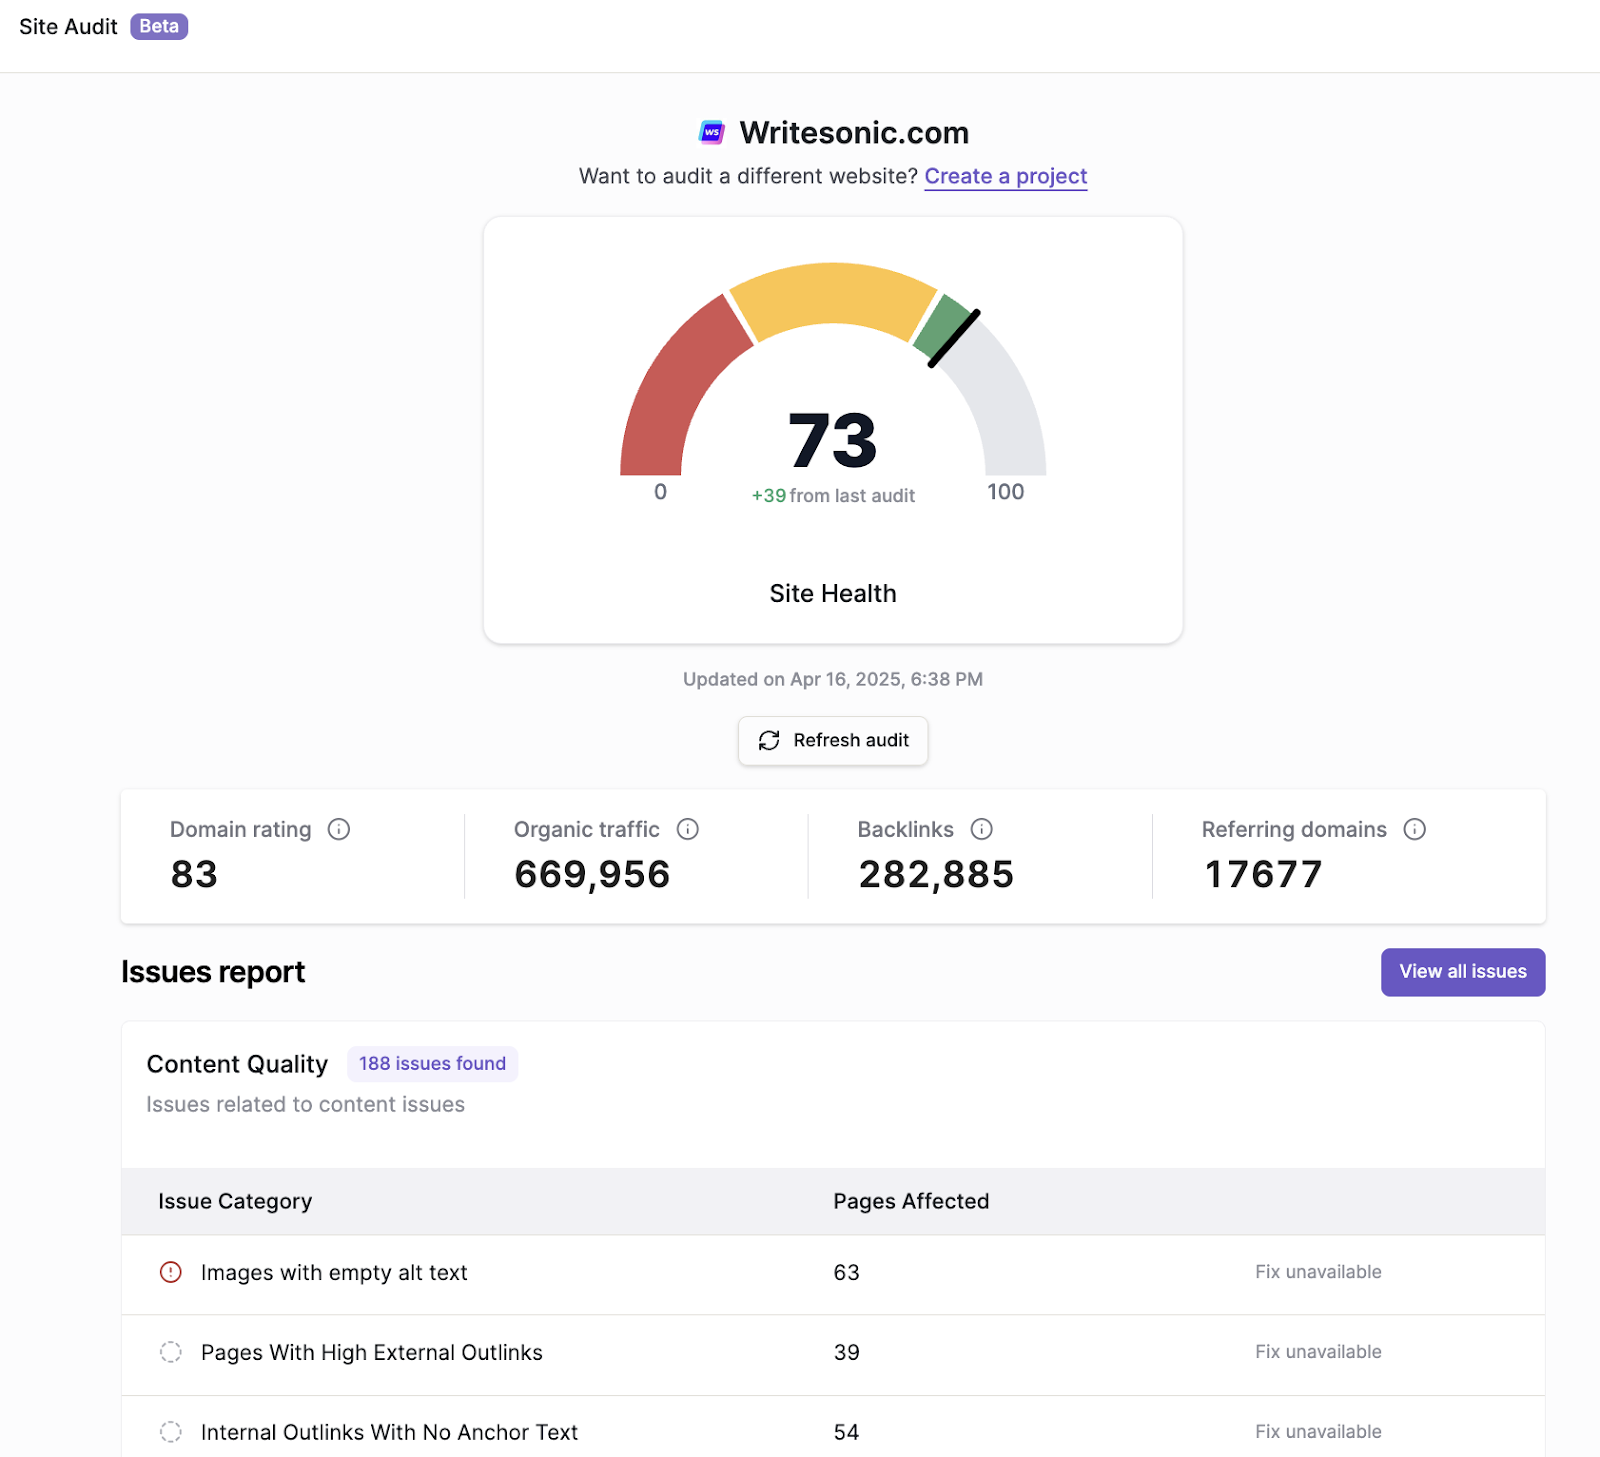Click the 188 issues found badge
The image size is (1600, 1457).
coord(432,1064)
